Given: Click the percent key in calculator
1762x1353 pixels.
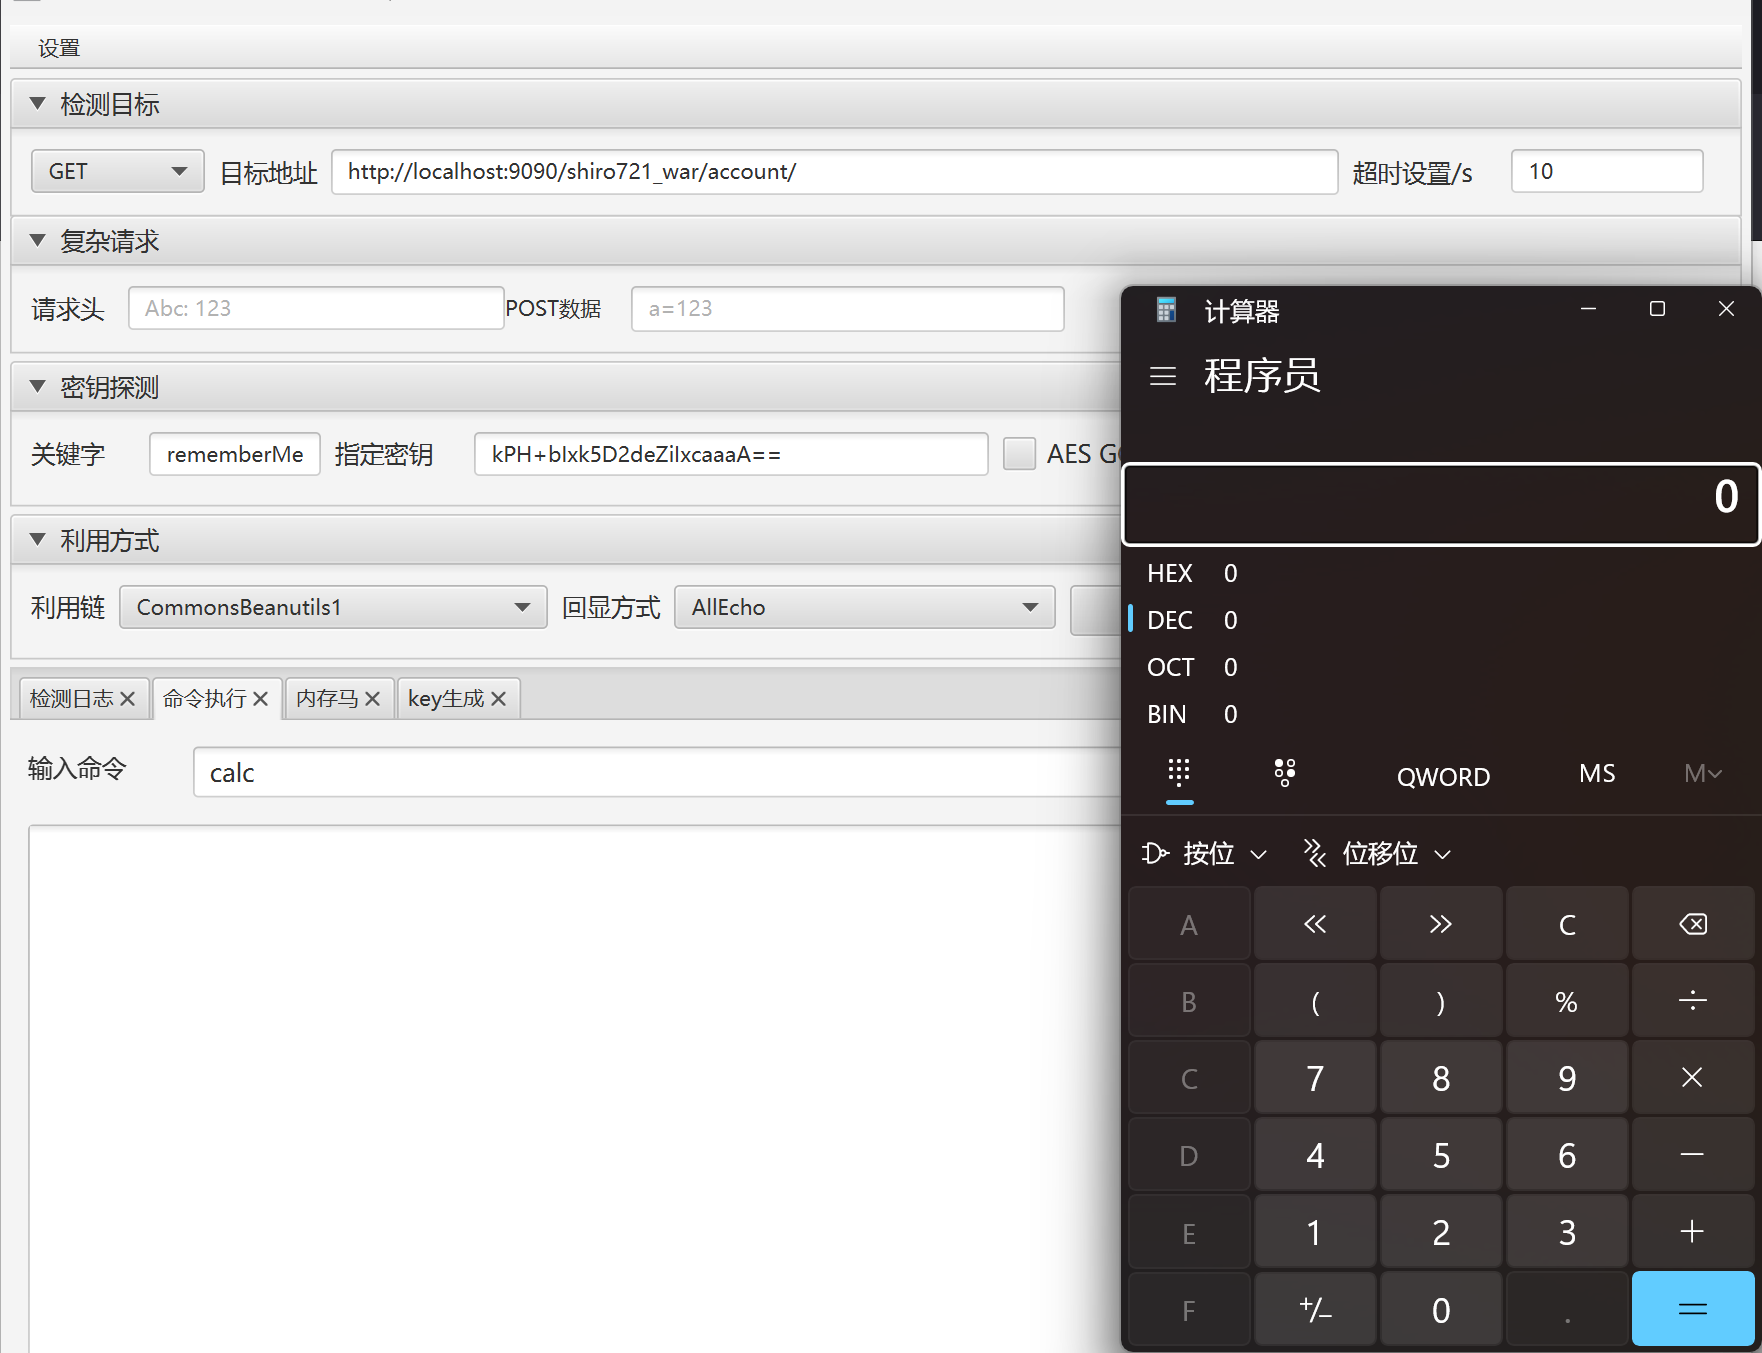Looking at the screenshot, I should point(1567,1001).
